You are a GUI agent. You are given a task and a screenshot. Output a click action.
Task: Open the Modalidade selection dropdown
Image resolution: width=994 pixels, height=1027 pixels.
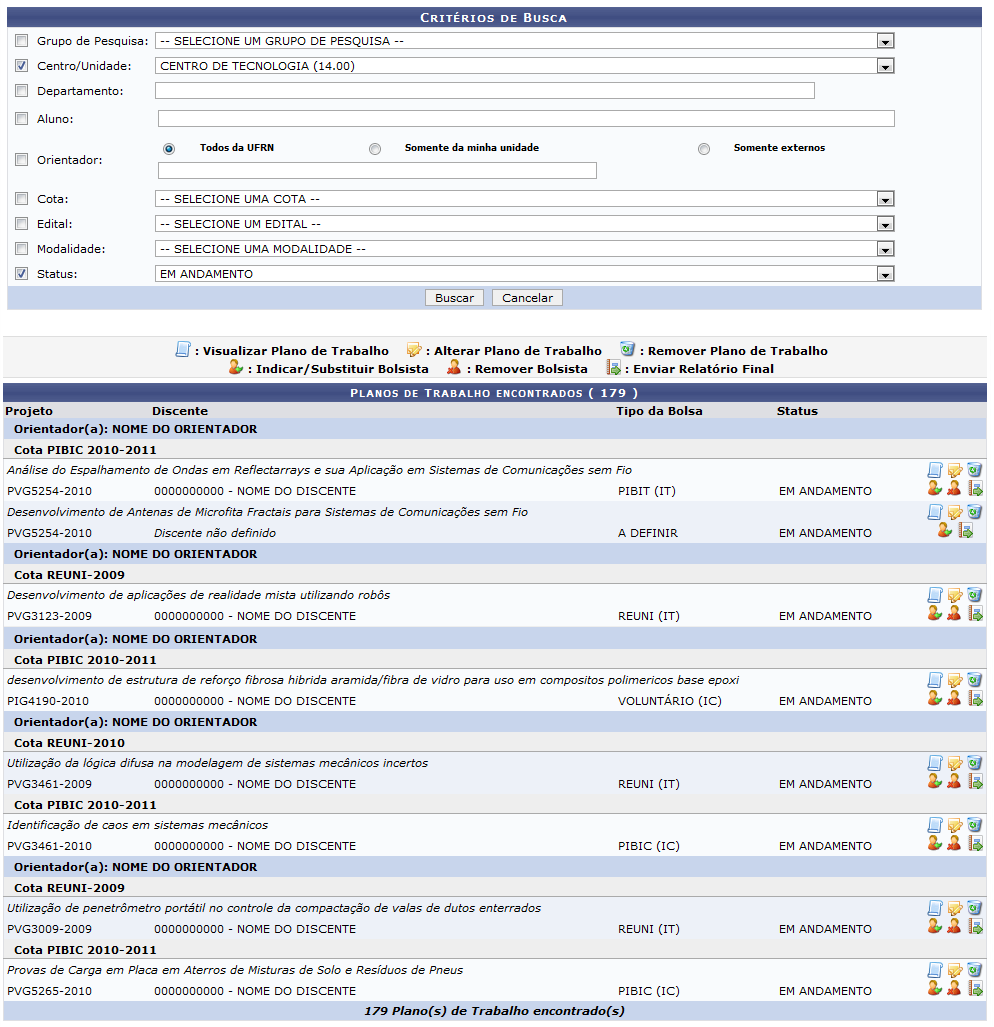click(884, 249)
